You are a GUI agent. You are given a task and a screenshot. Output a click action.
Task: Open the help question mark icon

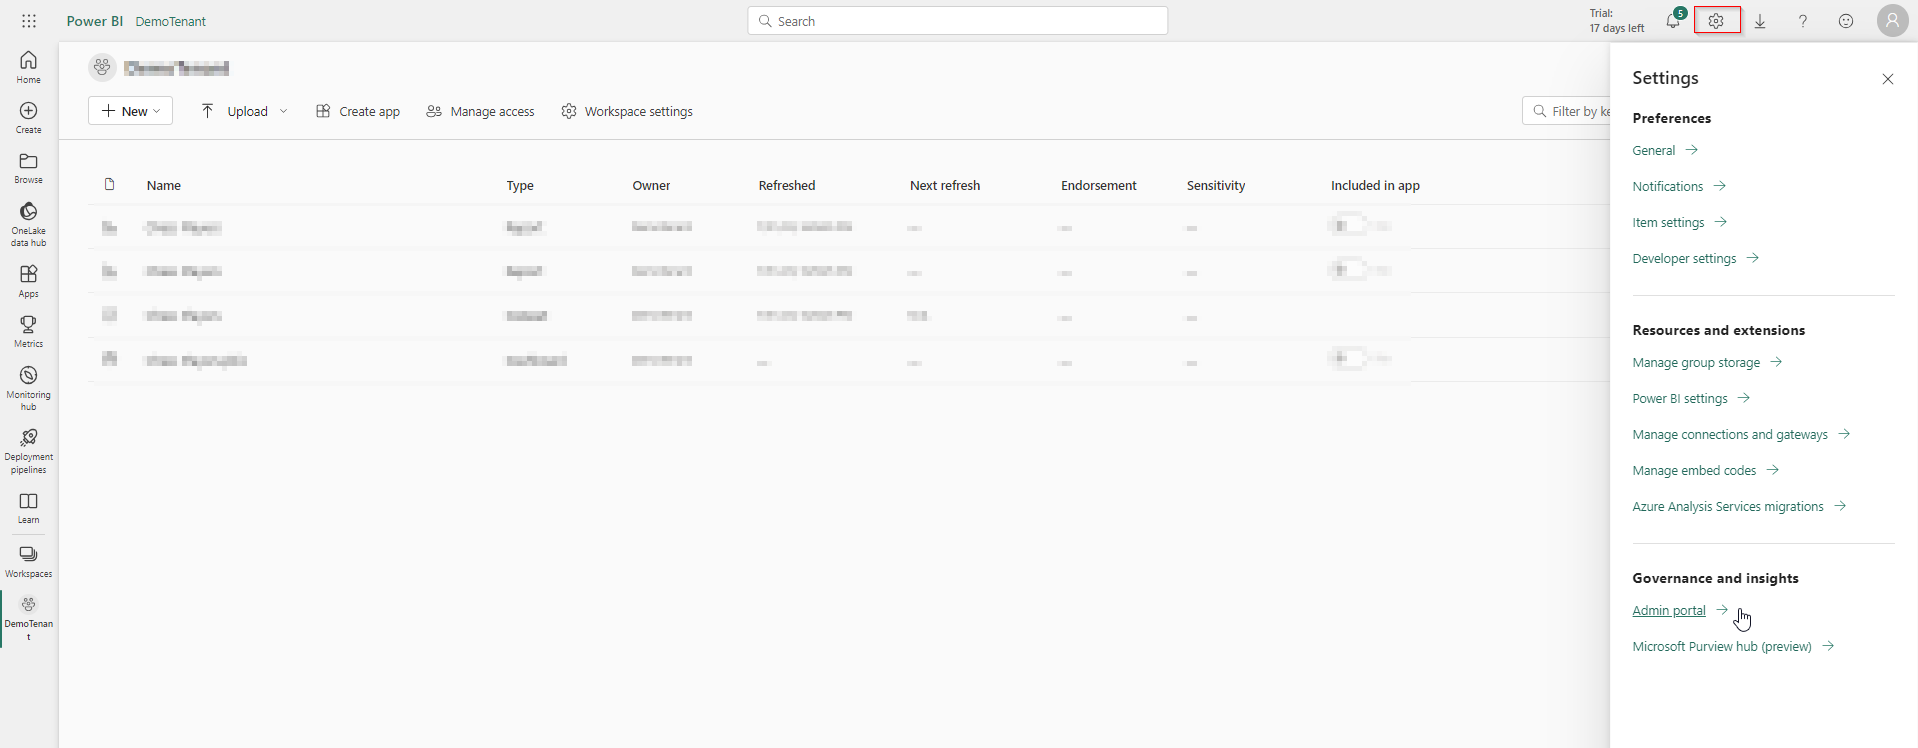(x=1803, y=21)
